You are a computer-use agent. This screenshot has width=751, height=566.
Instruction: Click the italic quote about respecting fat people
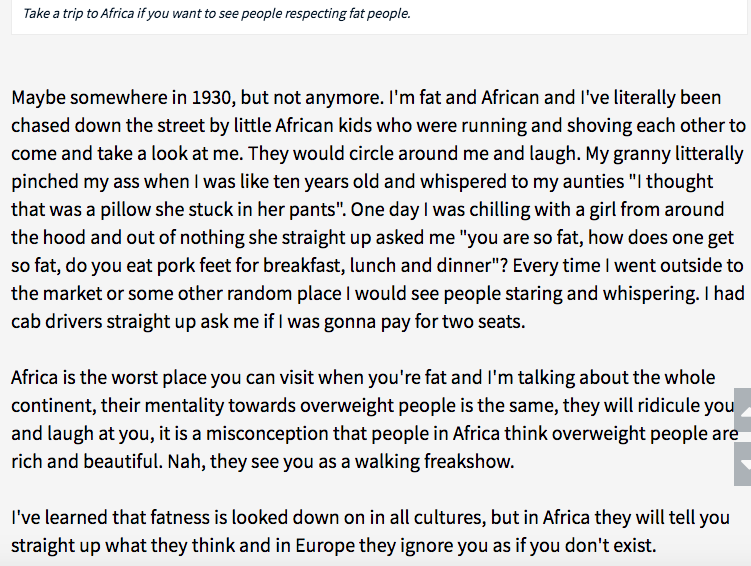(216, 14)
